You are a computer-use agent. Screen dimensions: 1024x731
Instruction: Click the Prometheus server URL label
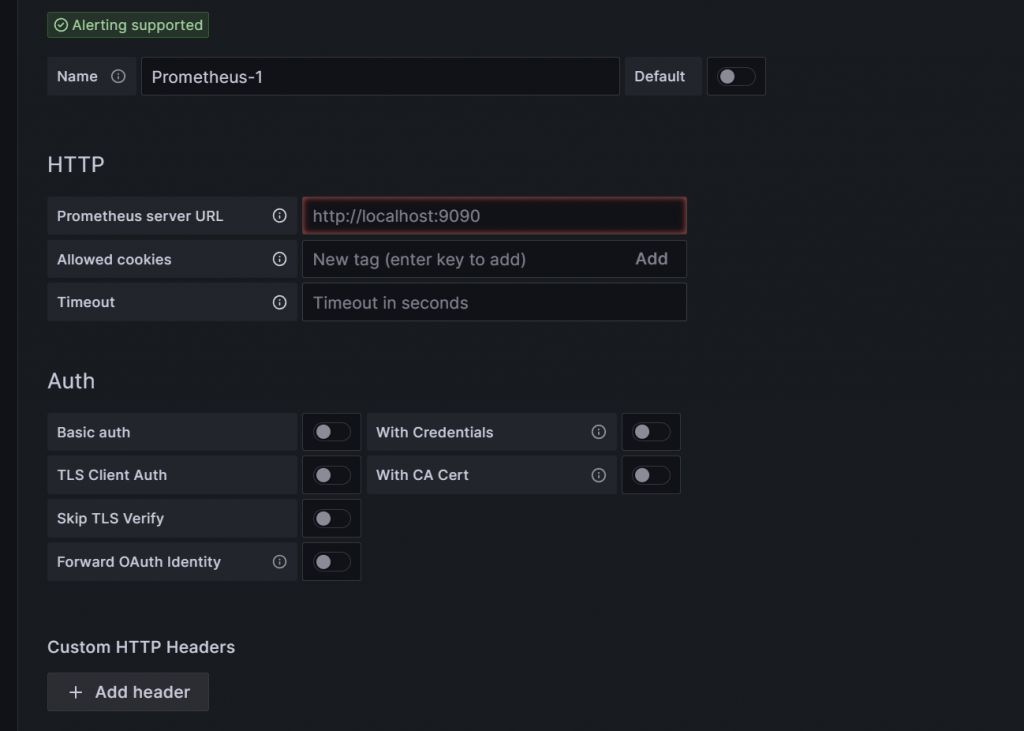(x=140, y=216)
